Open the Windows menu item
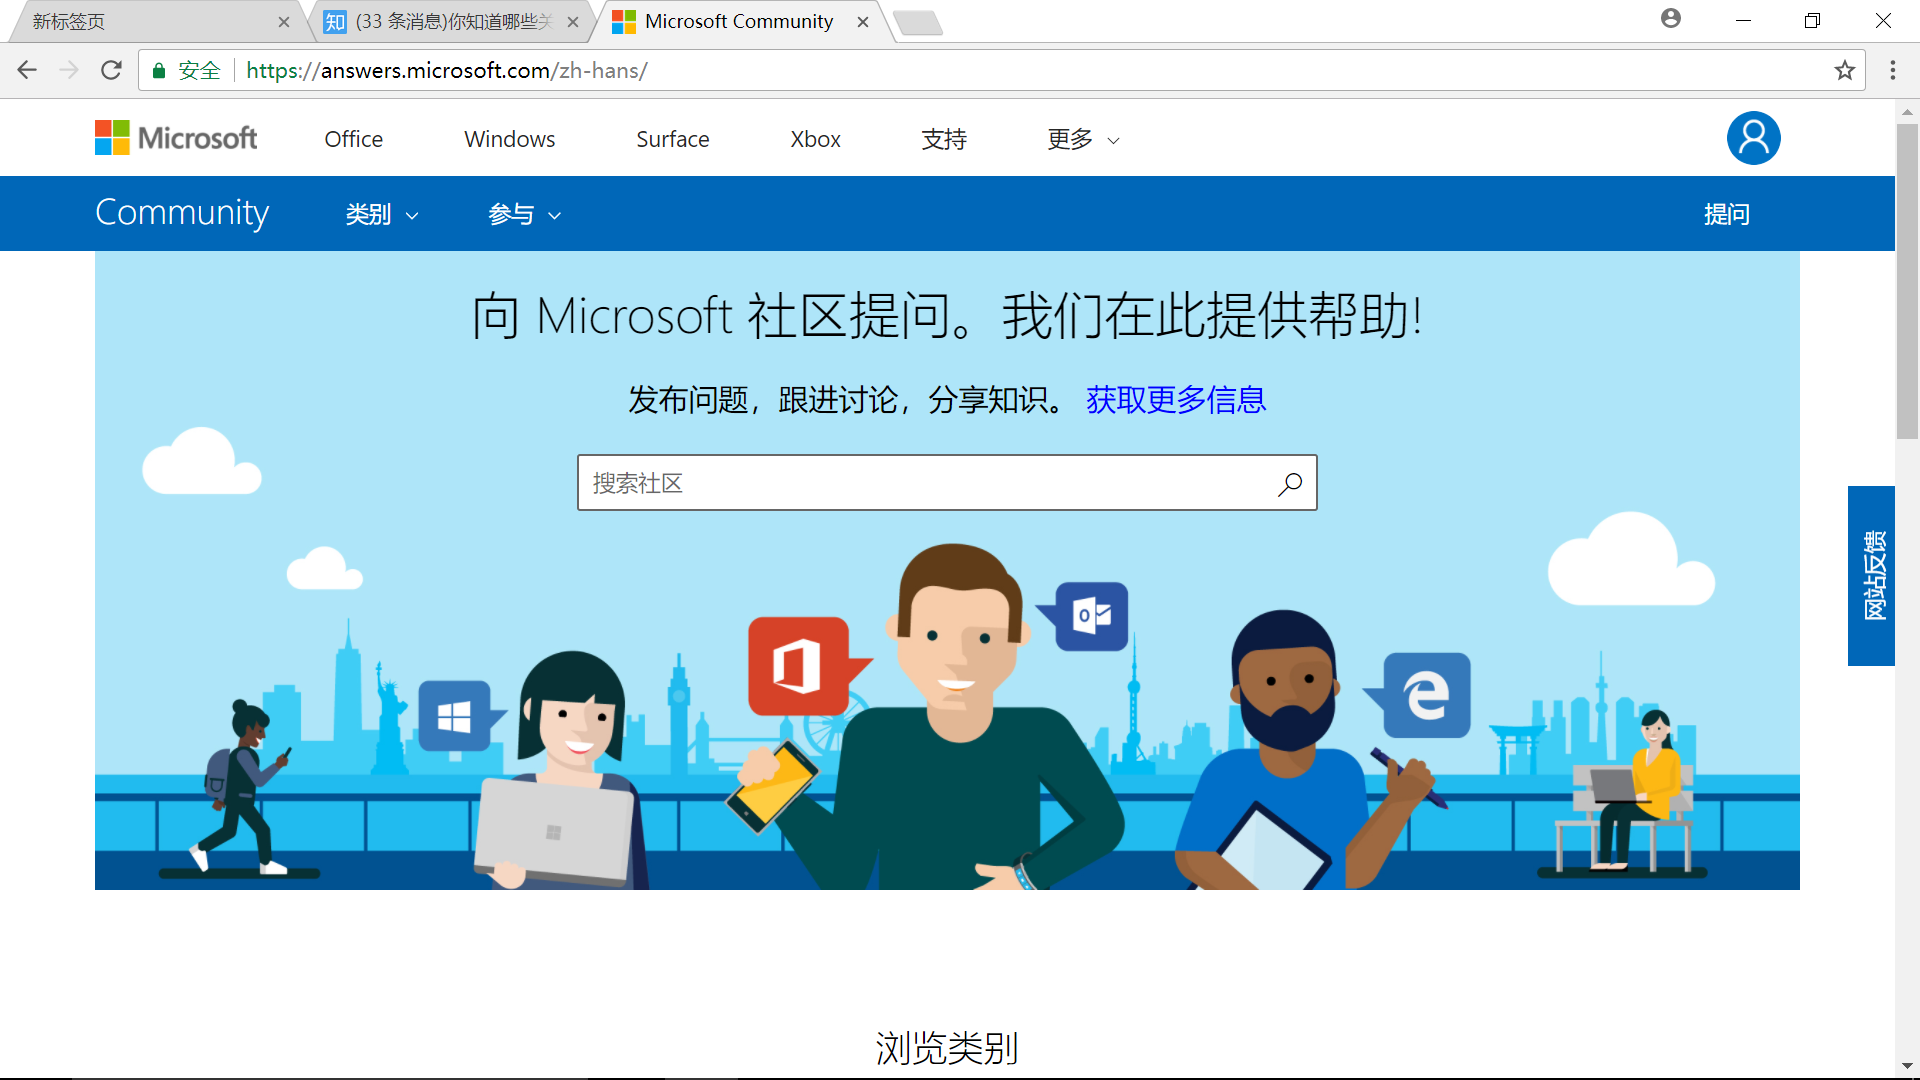This screenshot has width=1920, height=1080. [509, 140]
